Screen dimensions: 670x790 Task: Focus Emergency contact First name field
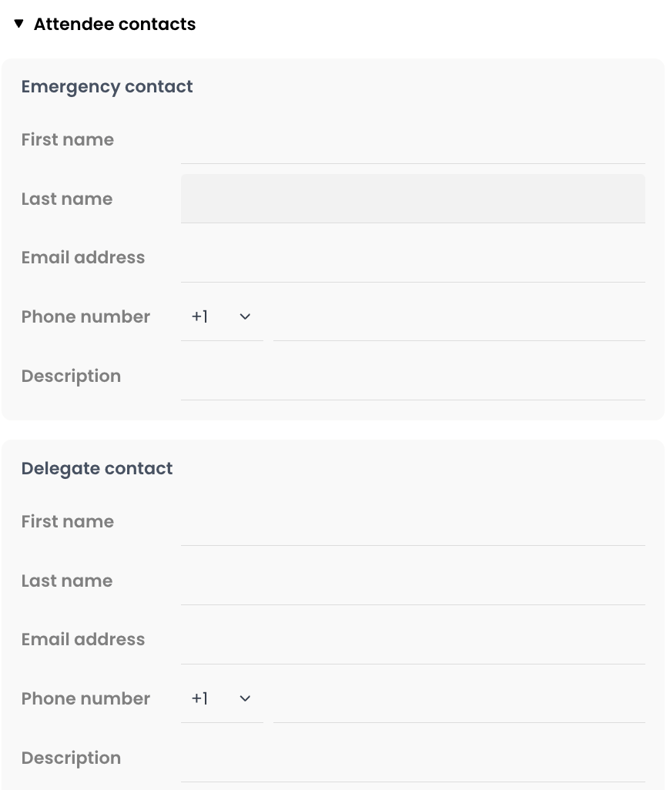point(413,140)
